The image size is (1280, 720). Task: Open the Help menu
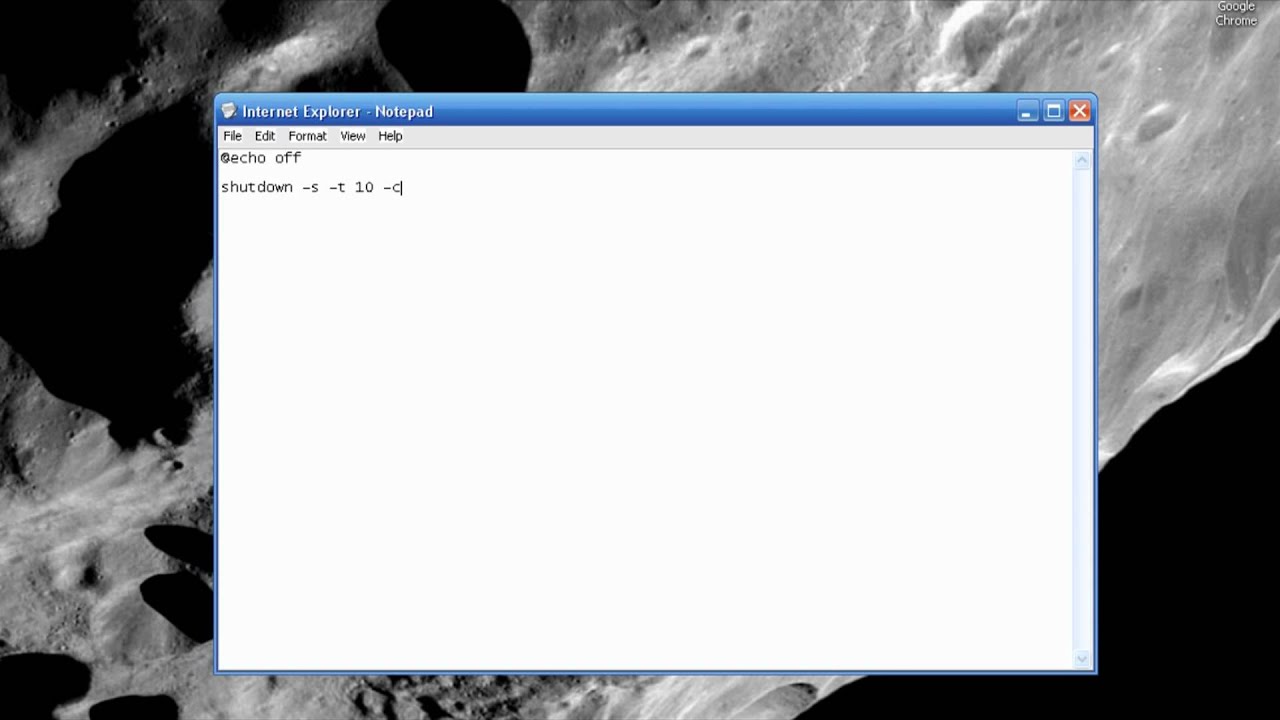(390, 136)
